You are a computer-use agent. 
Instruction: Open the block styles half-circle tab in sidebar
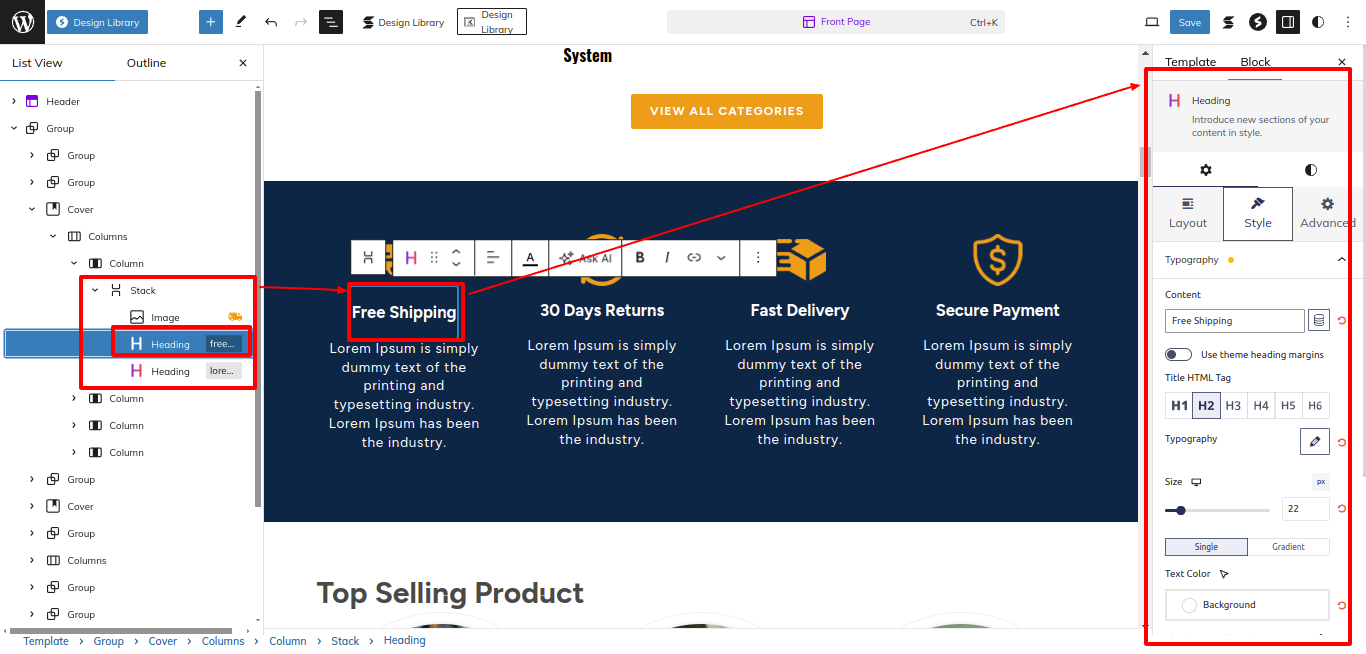tap(1311, 170)
